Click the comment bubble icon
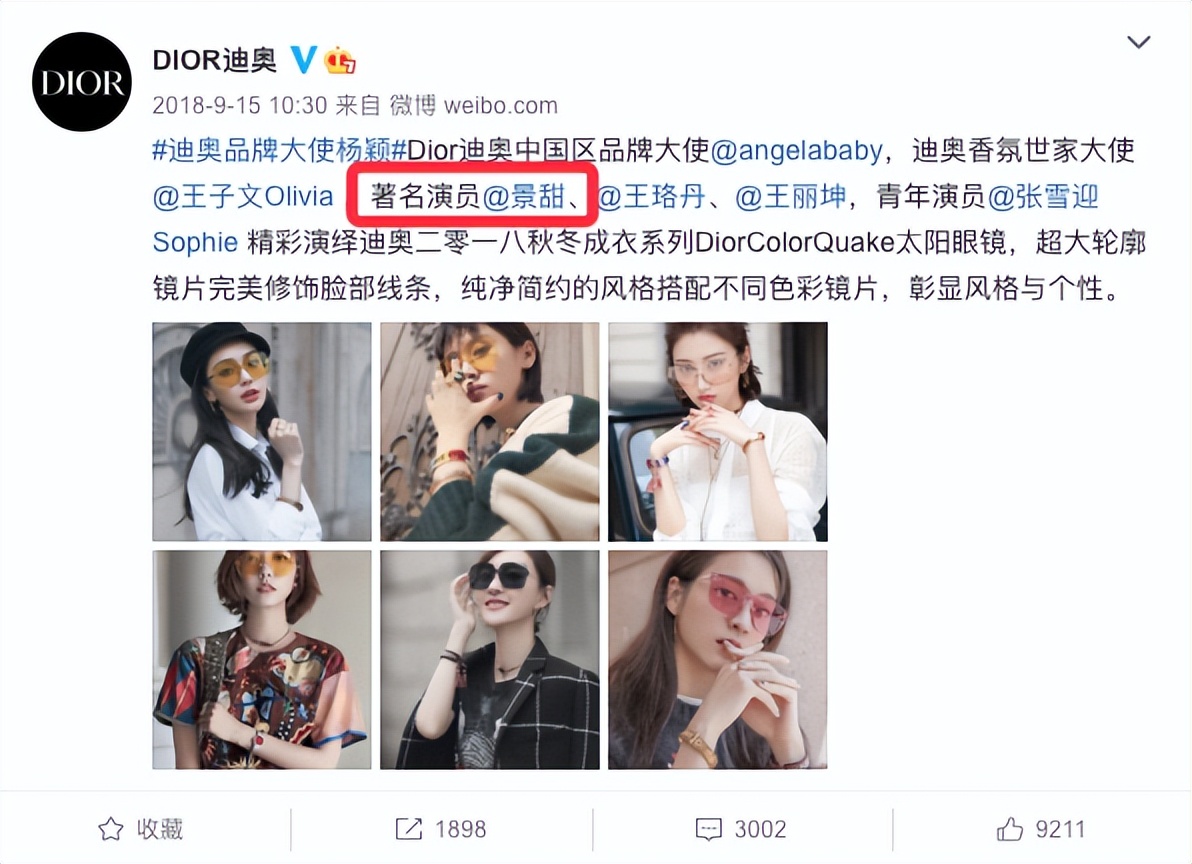 (x=709, y=829)
